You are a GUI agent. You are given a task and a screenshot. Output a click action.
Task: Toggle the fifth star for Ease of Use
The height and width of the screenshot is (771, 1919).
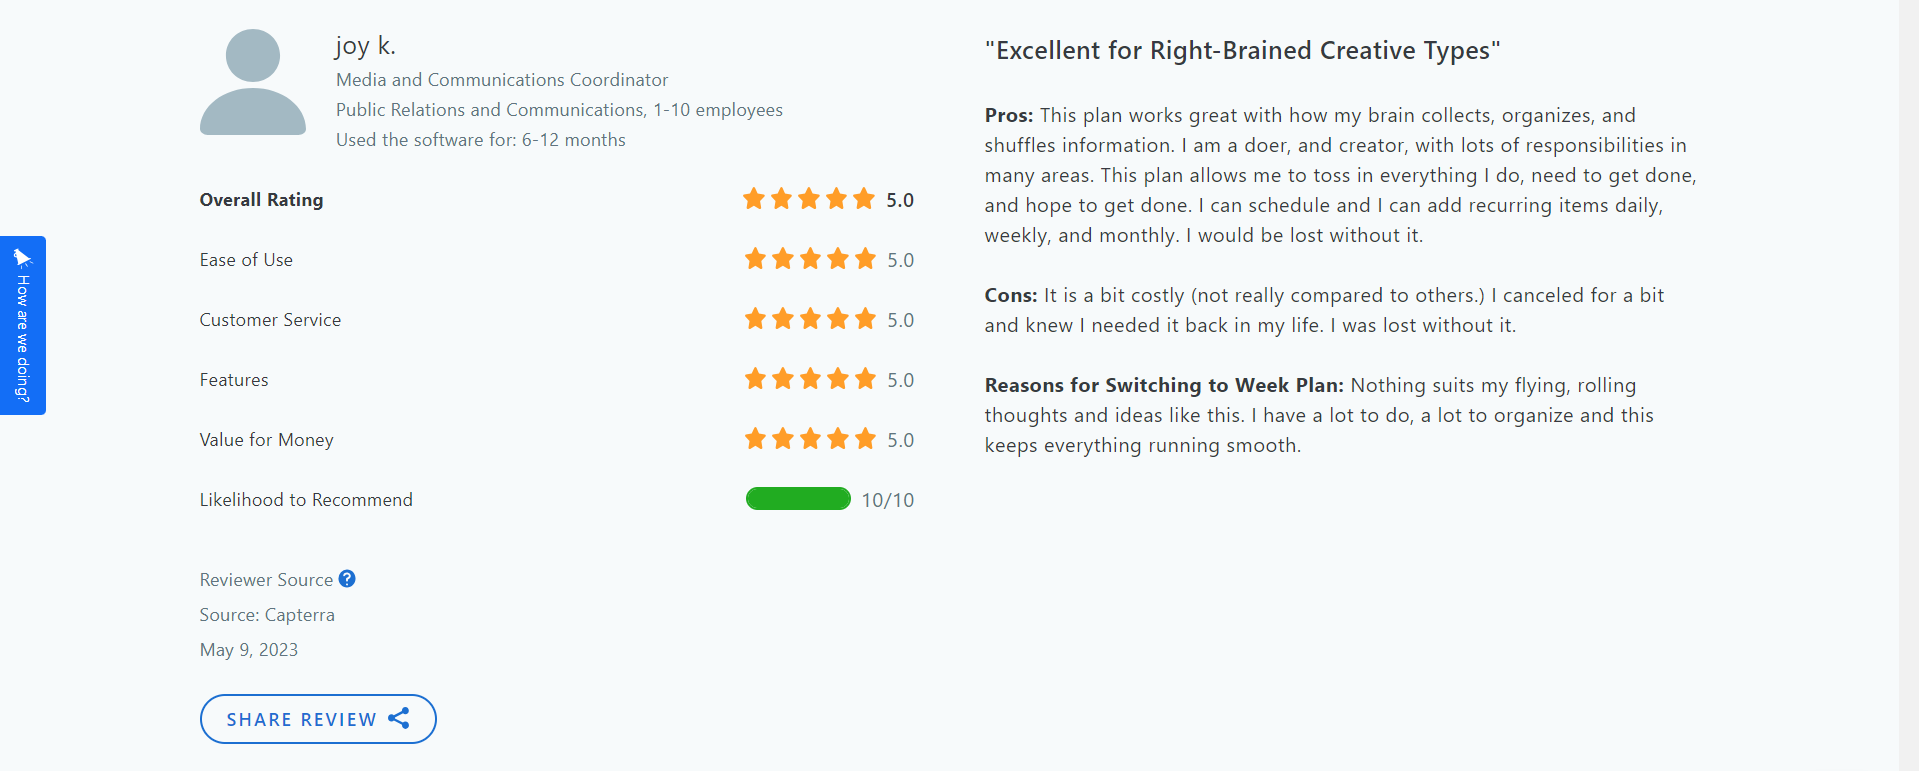864,259
